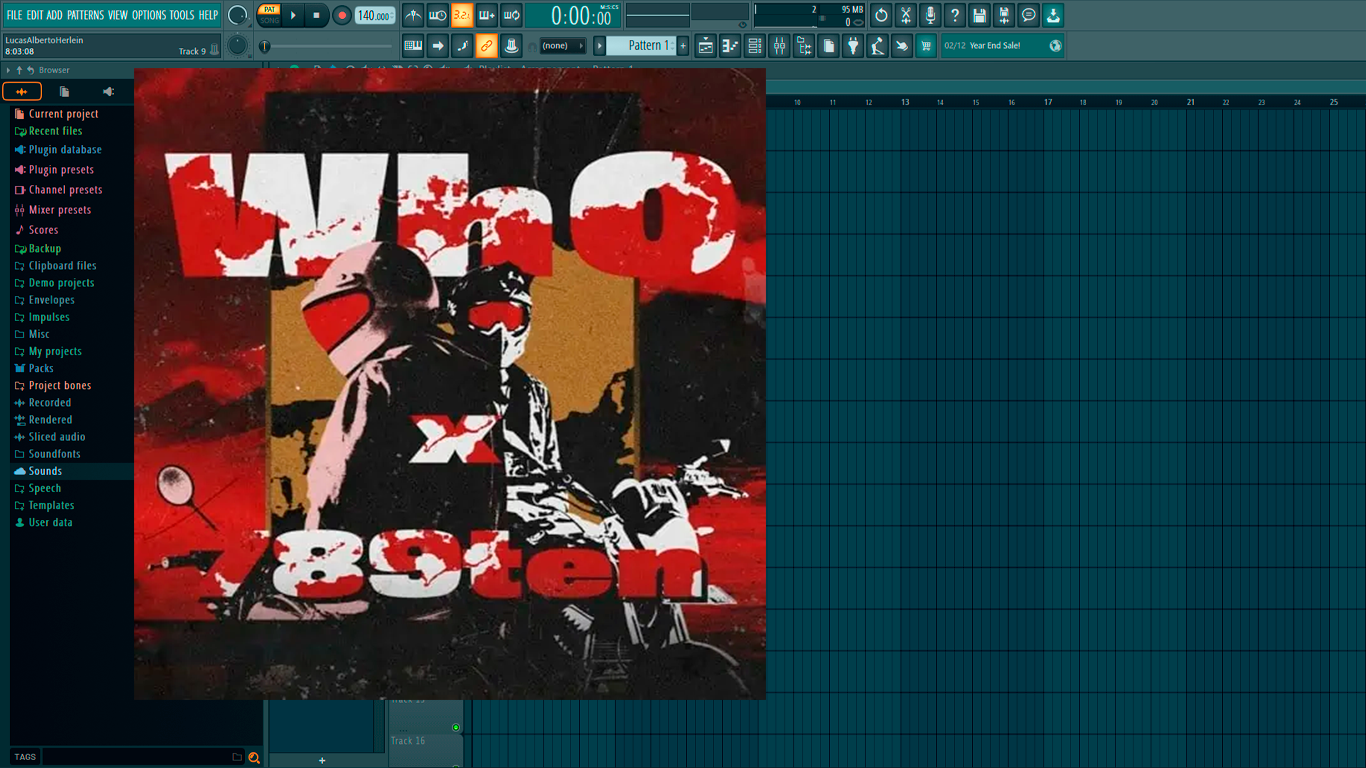Click the export render disk icon
Screen dimensions: 1366x768
(1004, 15)
